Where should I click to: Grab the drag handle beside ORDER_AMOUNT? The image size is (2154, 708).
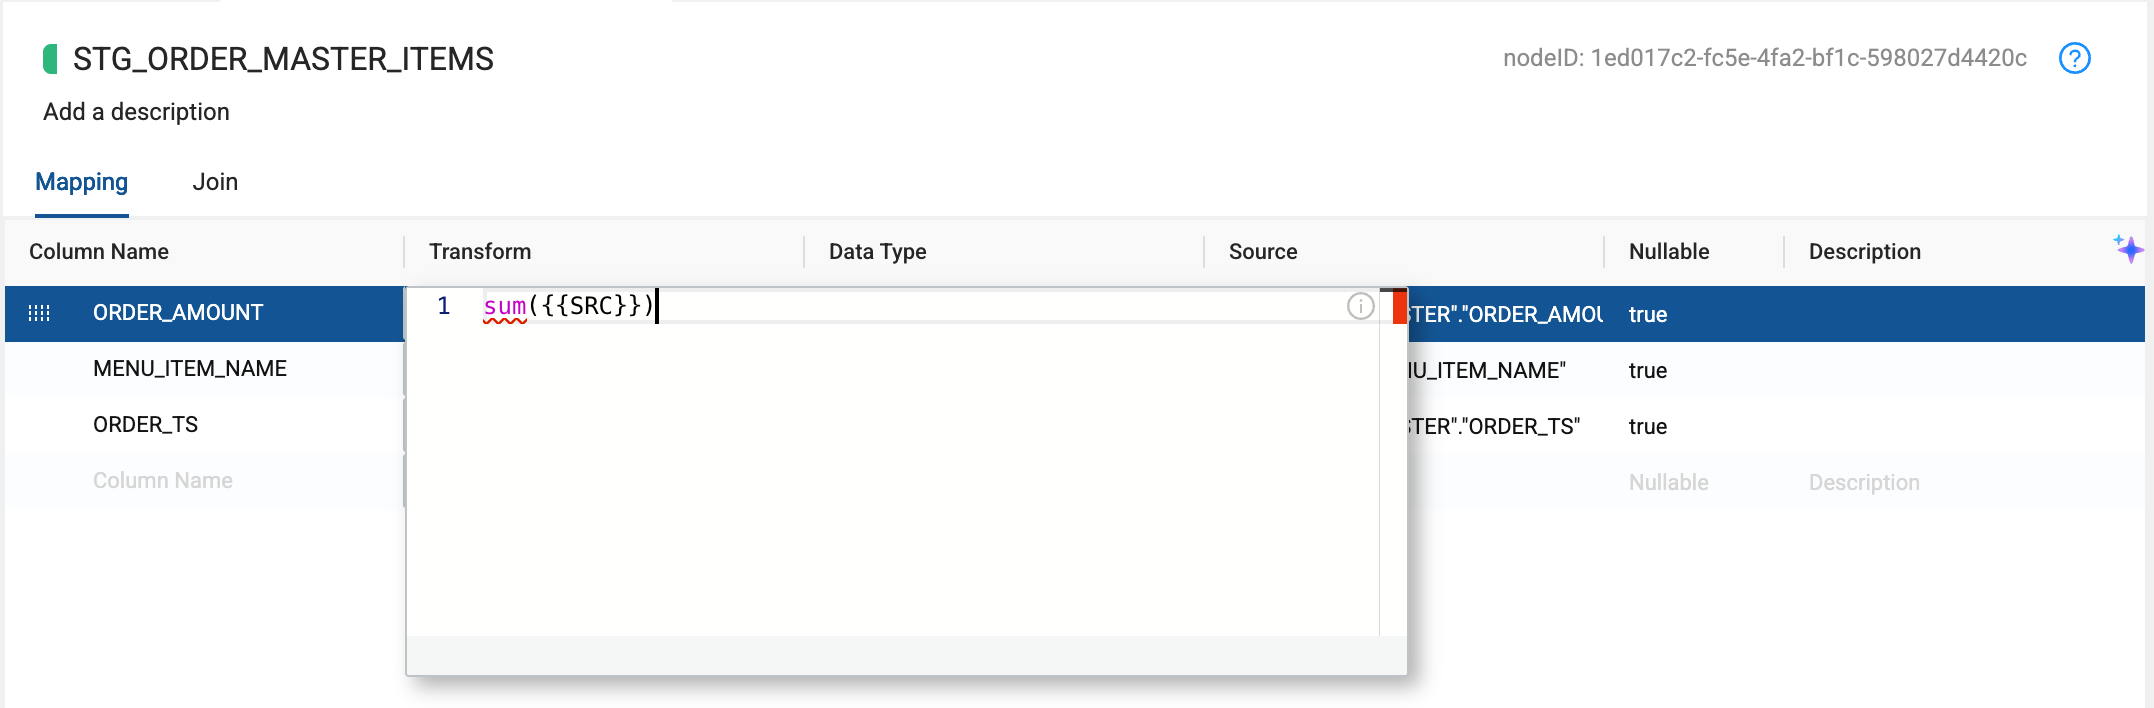[x=39, y=313]
